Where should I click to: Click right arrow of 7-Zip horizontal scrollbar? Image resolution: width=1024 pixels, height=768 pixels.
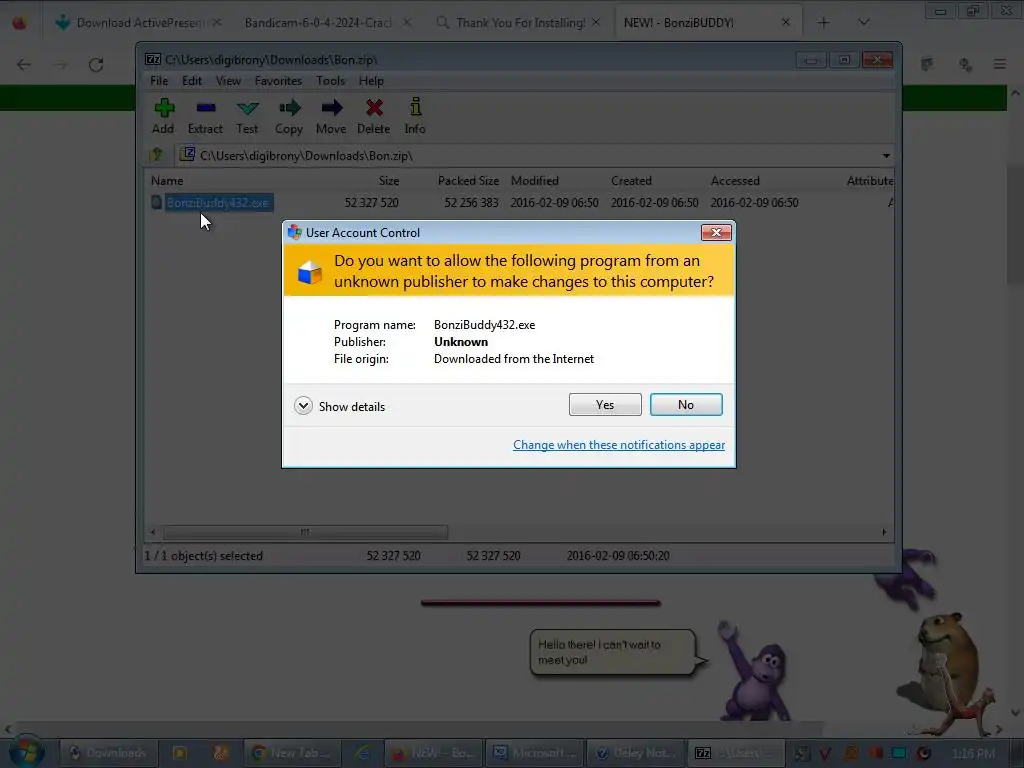884,532
